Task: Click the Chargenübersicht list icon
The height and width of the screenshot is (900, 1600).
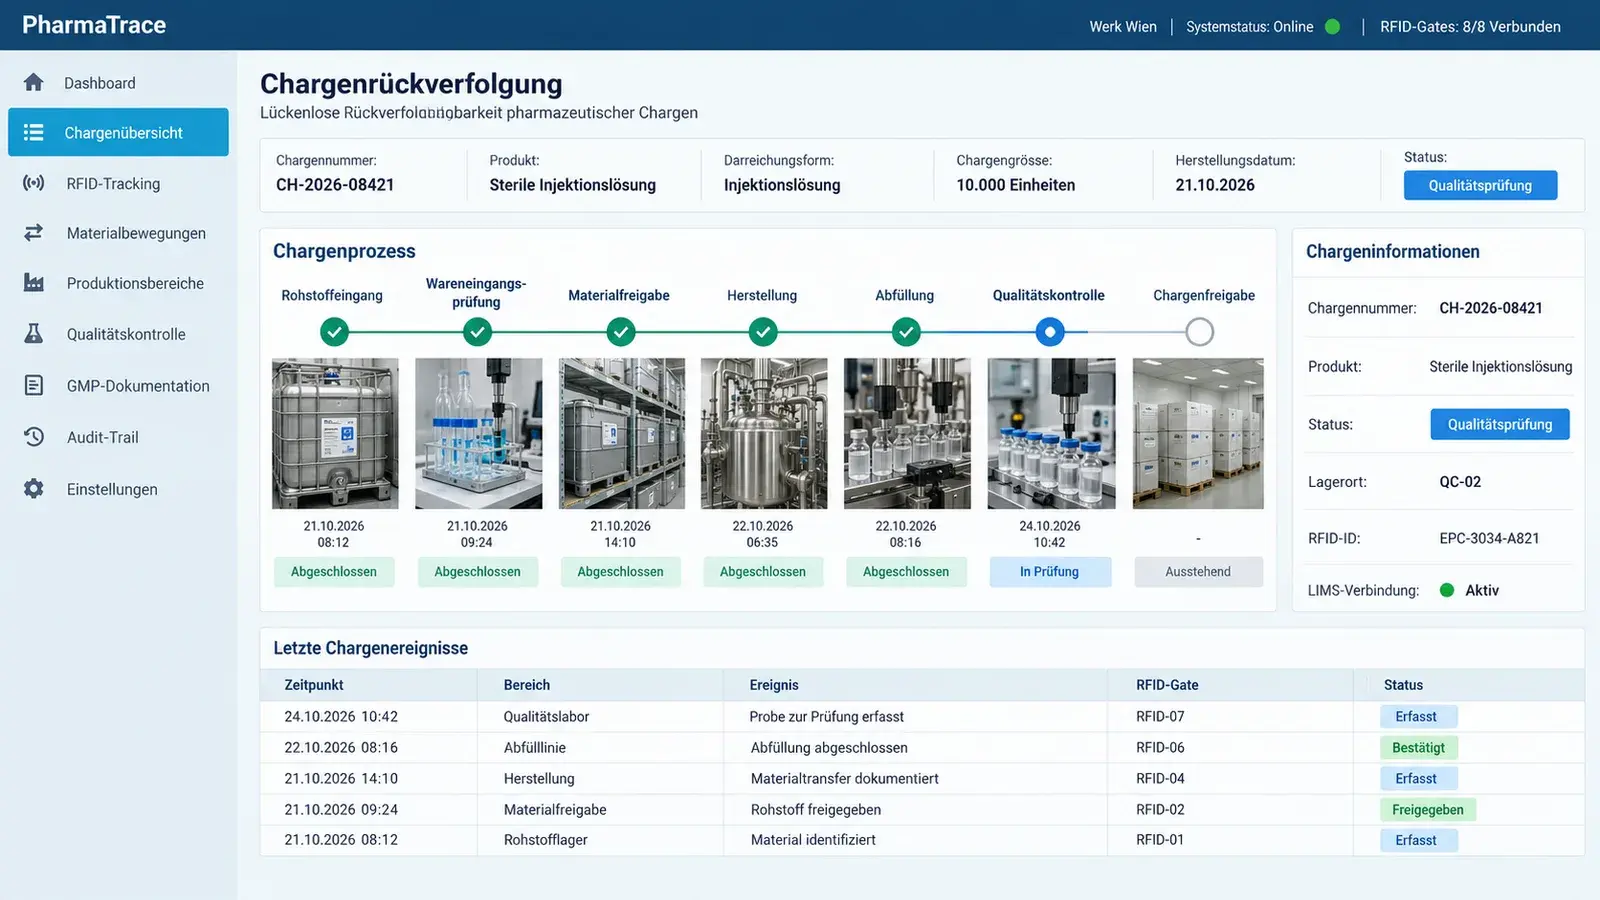Action: [33, 132]
